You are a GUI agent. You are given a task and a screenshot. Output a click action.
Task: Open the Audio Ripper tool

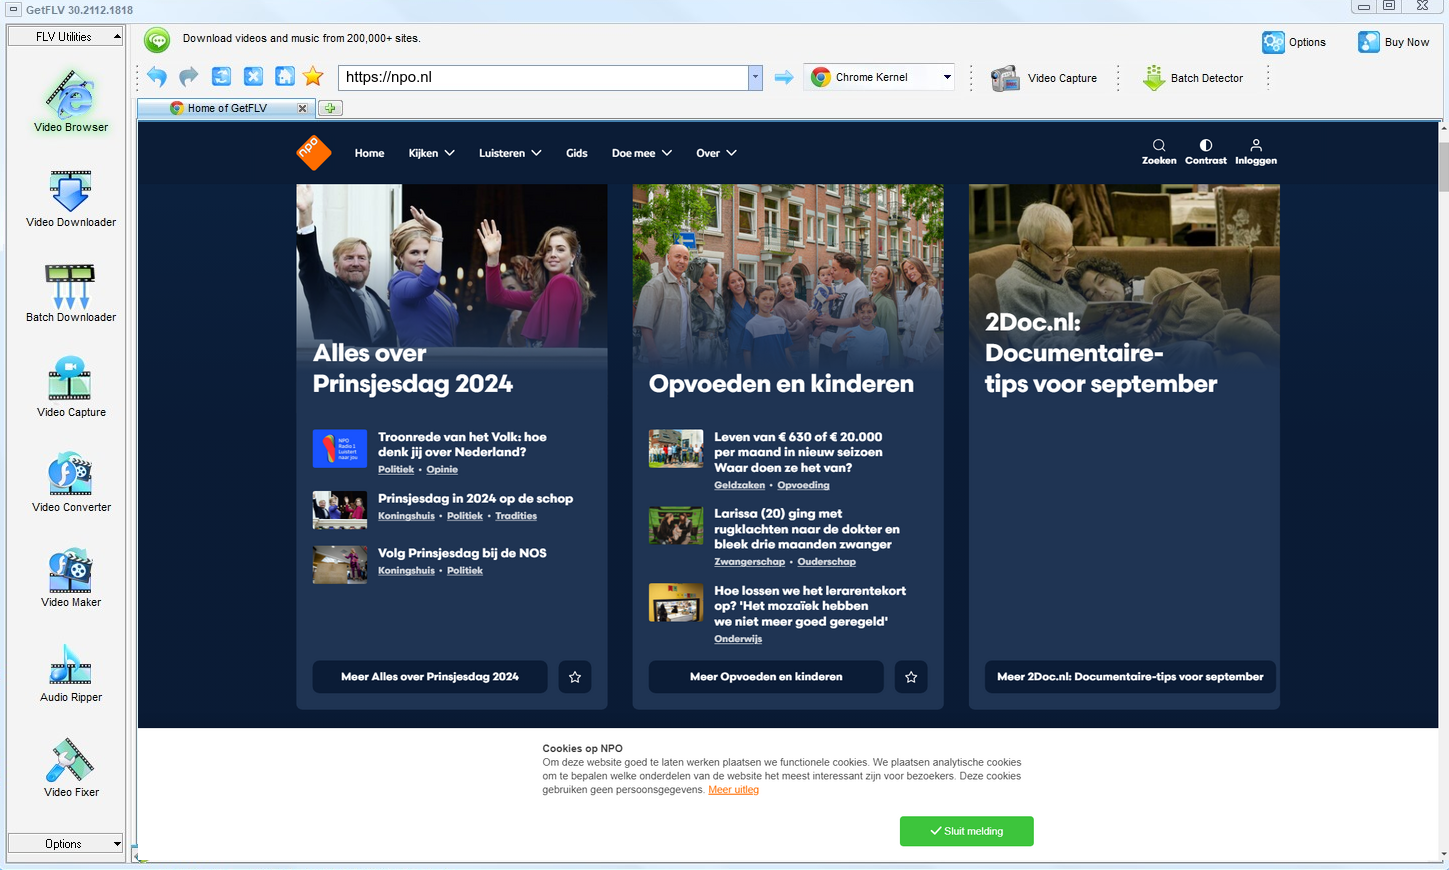(71, 672)
